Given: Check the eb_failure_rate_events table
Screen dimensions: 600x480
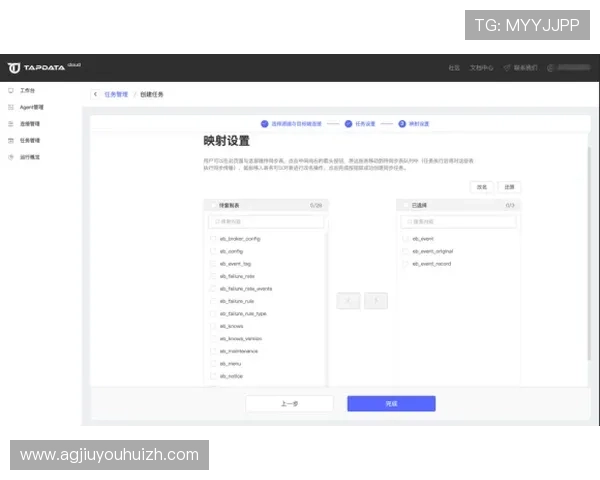Looking at the screenshot, I should (x=213, y=289).
